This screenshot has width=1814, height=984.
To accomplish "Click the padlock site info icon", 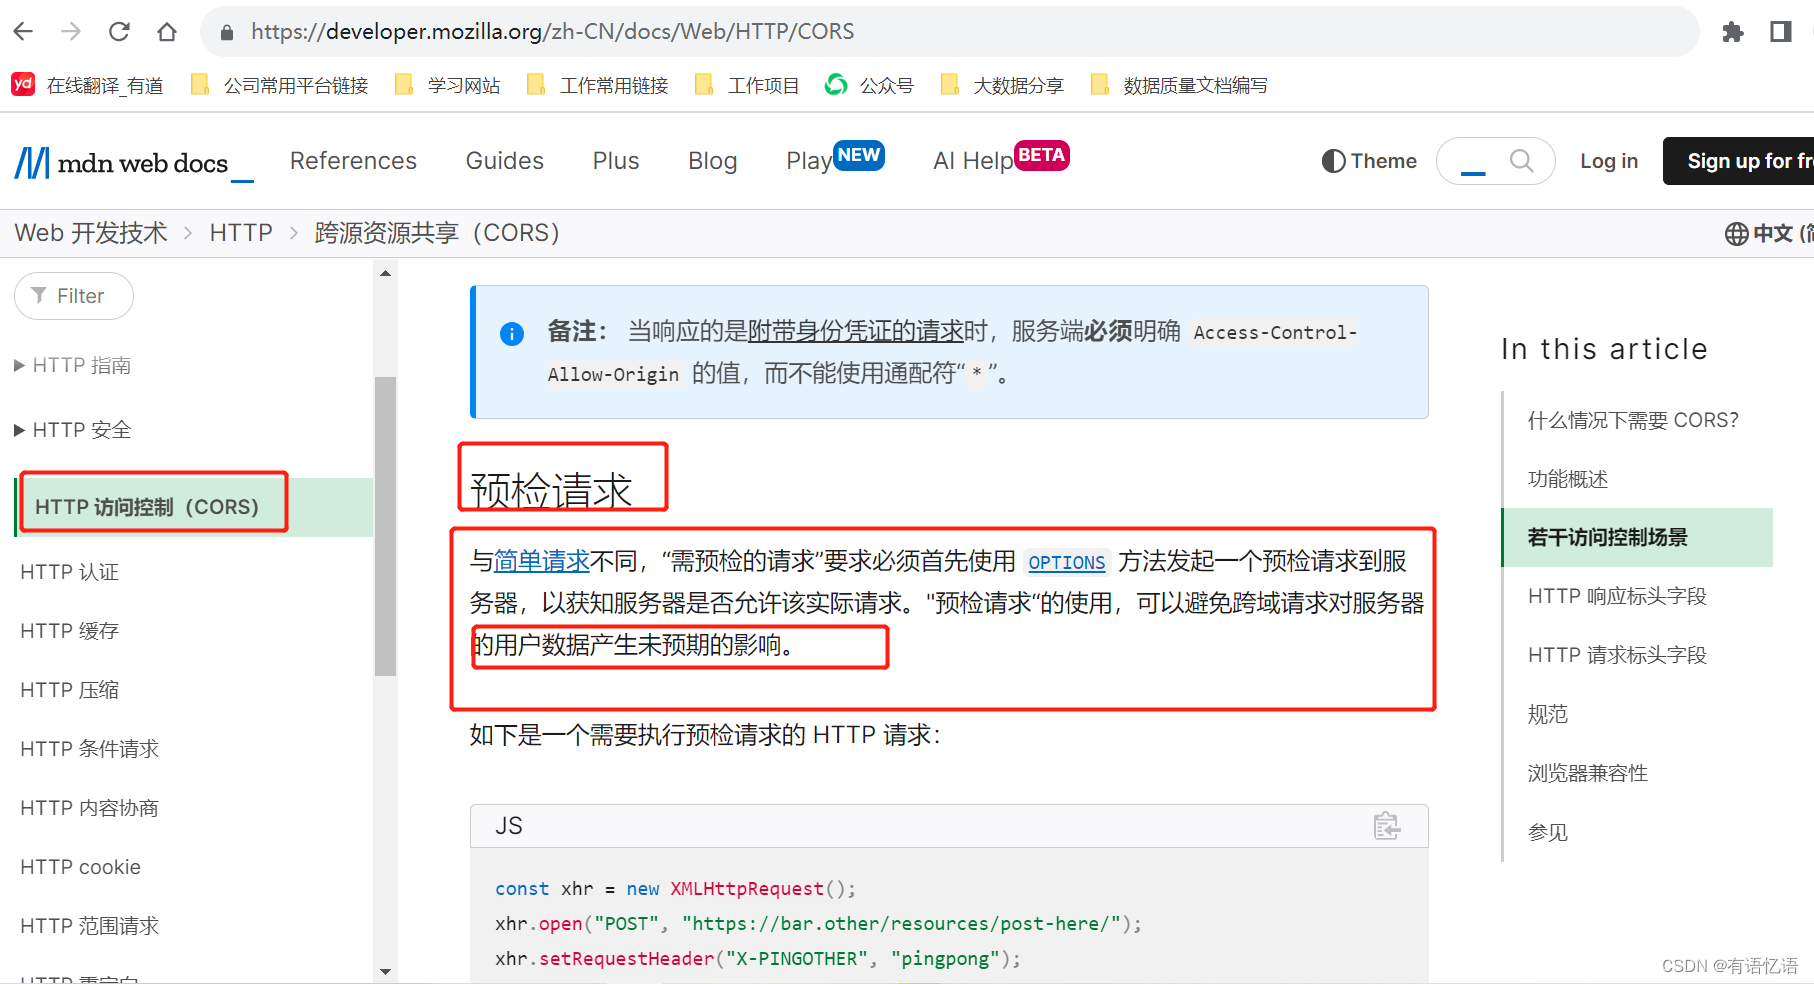I will pos(227,32).
